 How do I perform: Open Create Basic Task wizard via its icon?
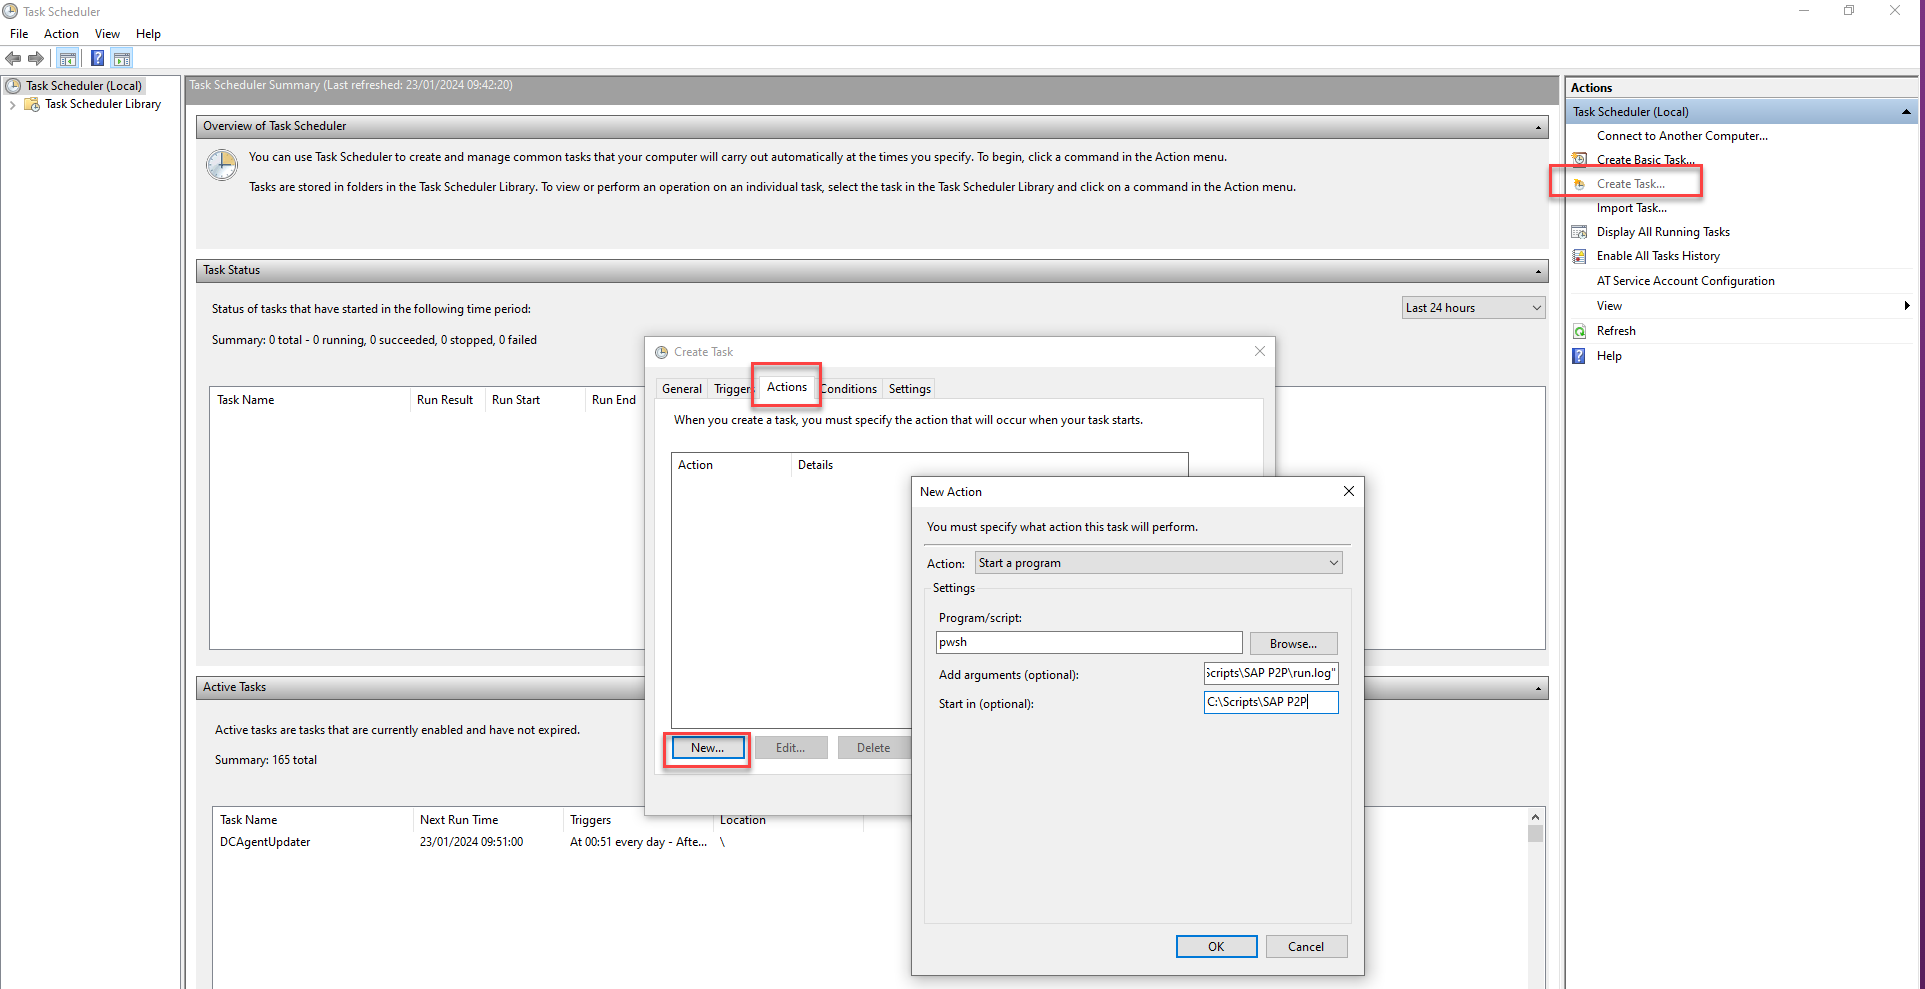(x=1580, y=159)
